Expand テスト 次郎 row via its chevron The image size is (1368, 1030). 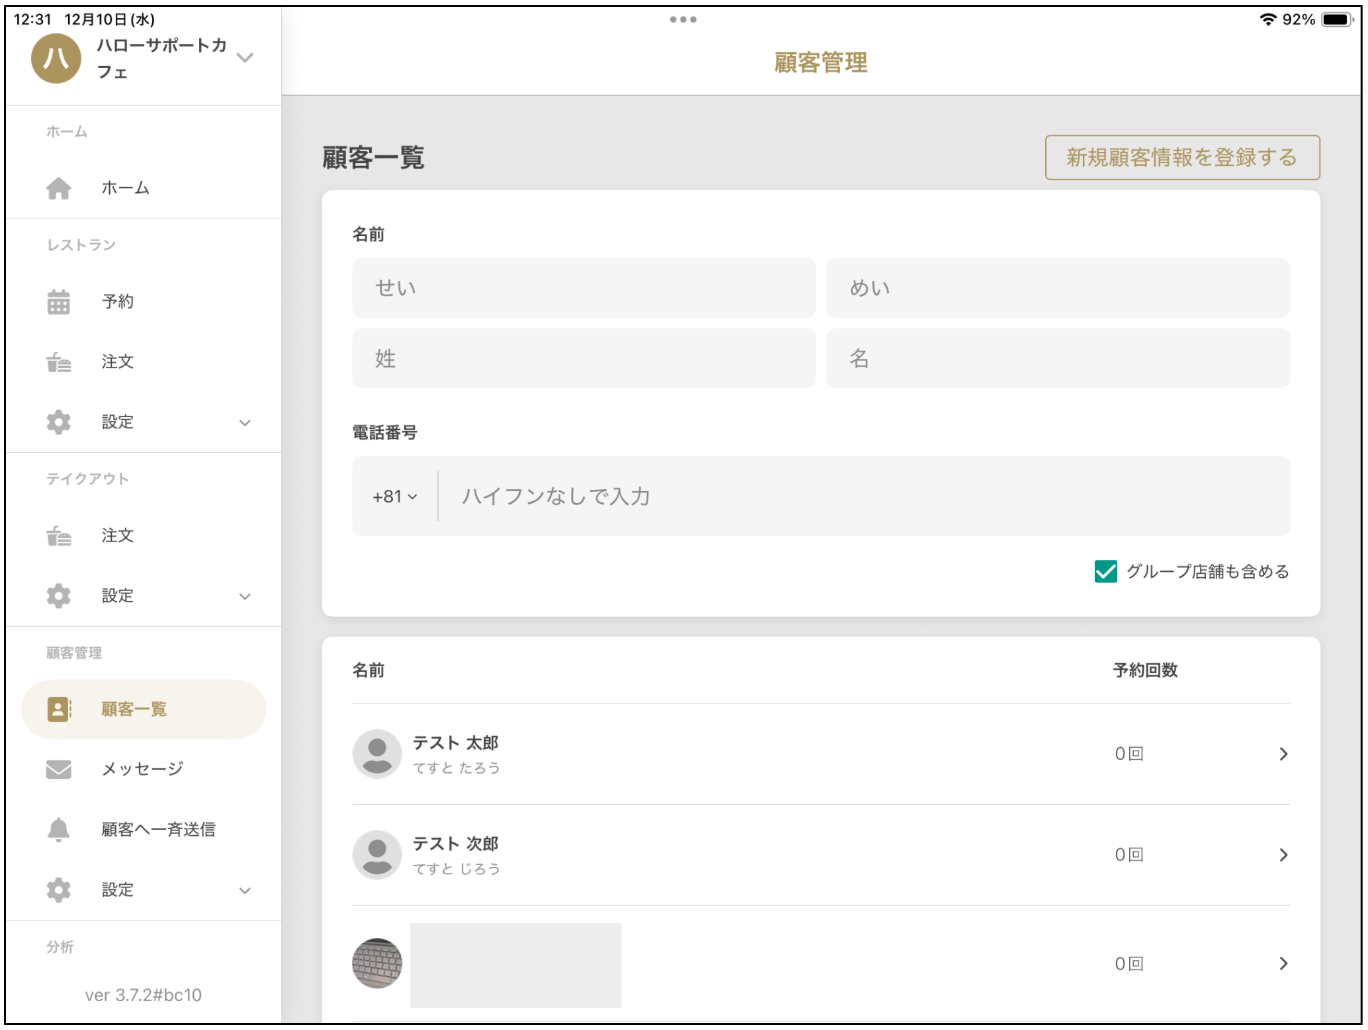click(x=1284, y=854)
